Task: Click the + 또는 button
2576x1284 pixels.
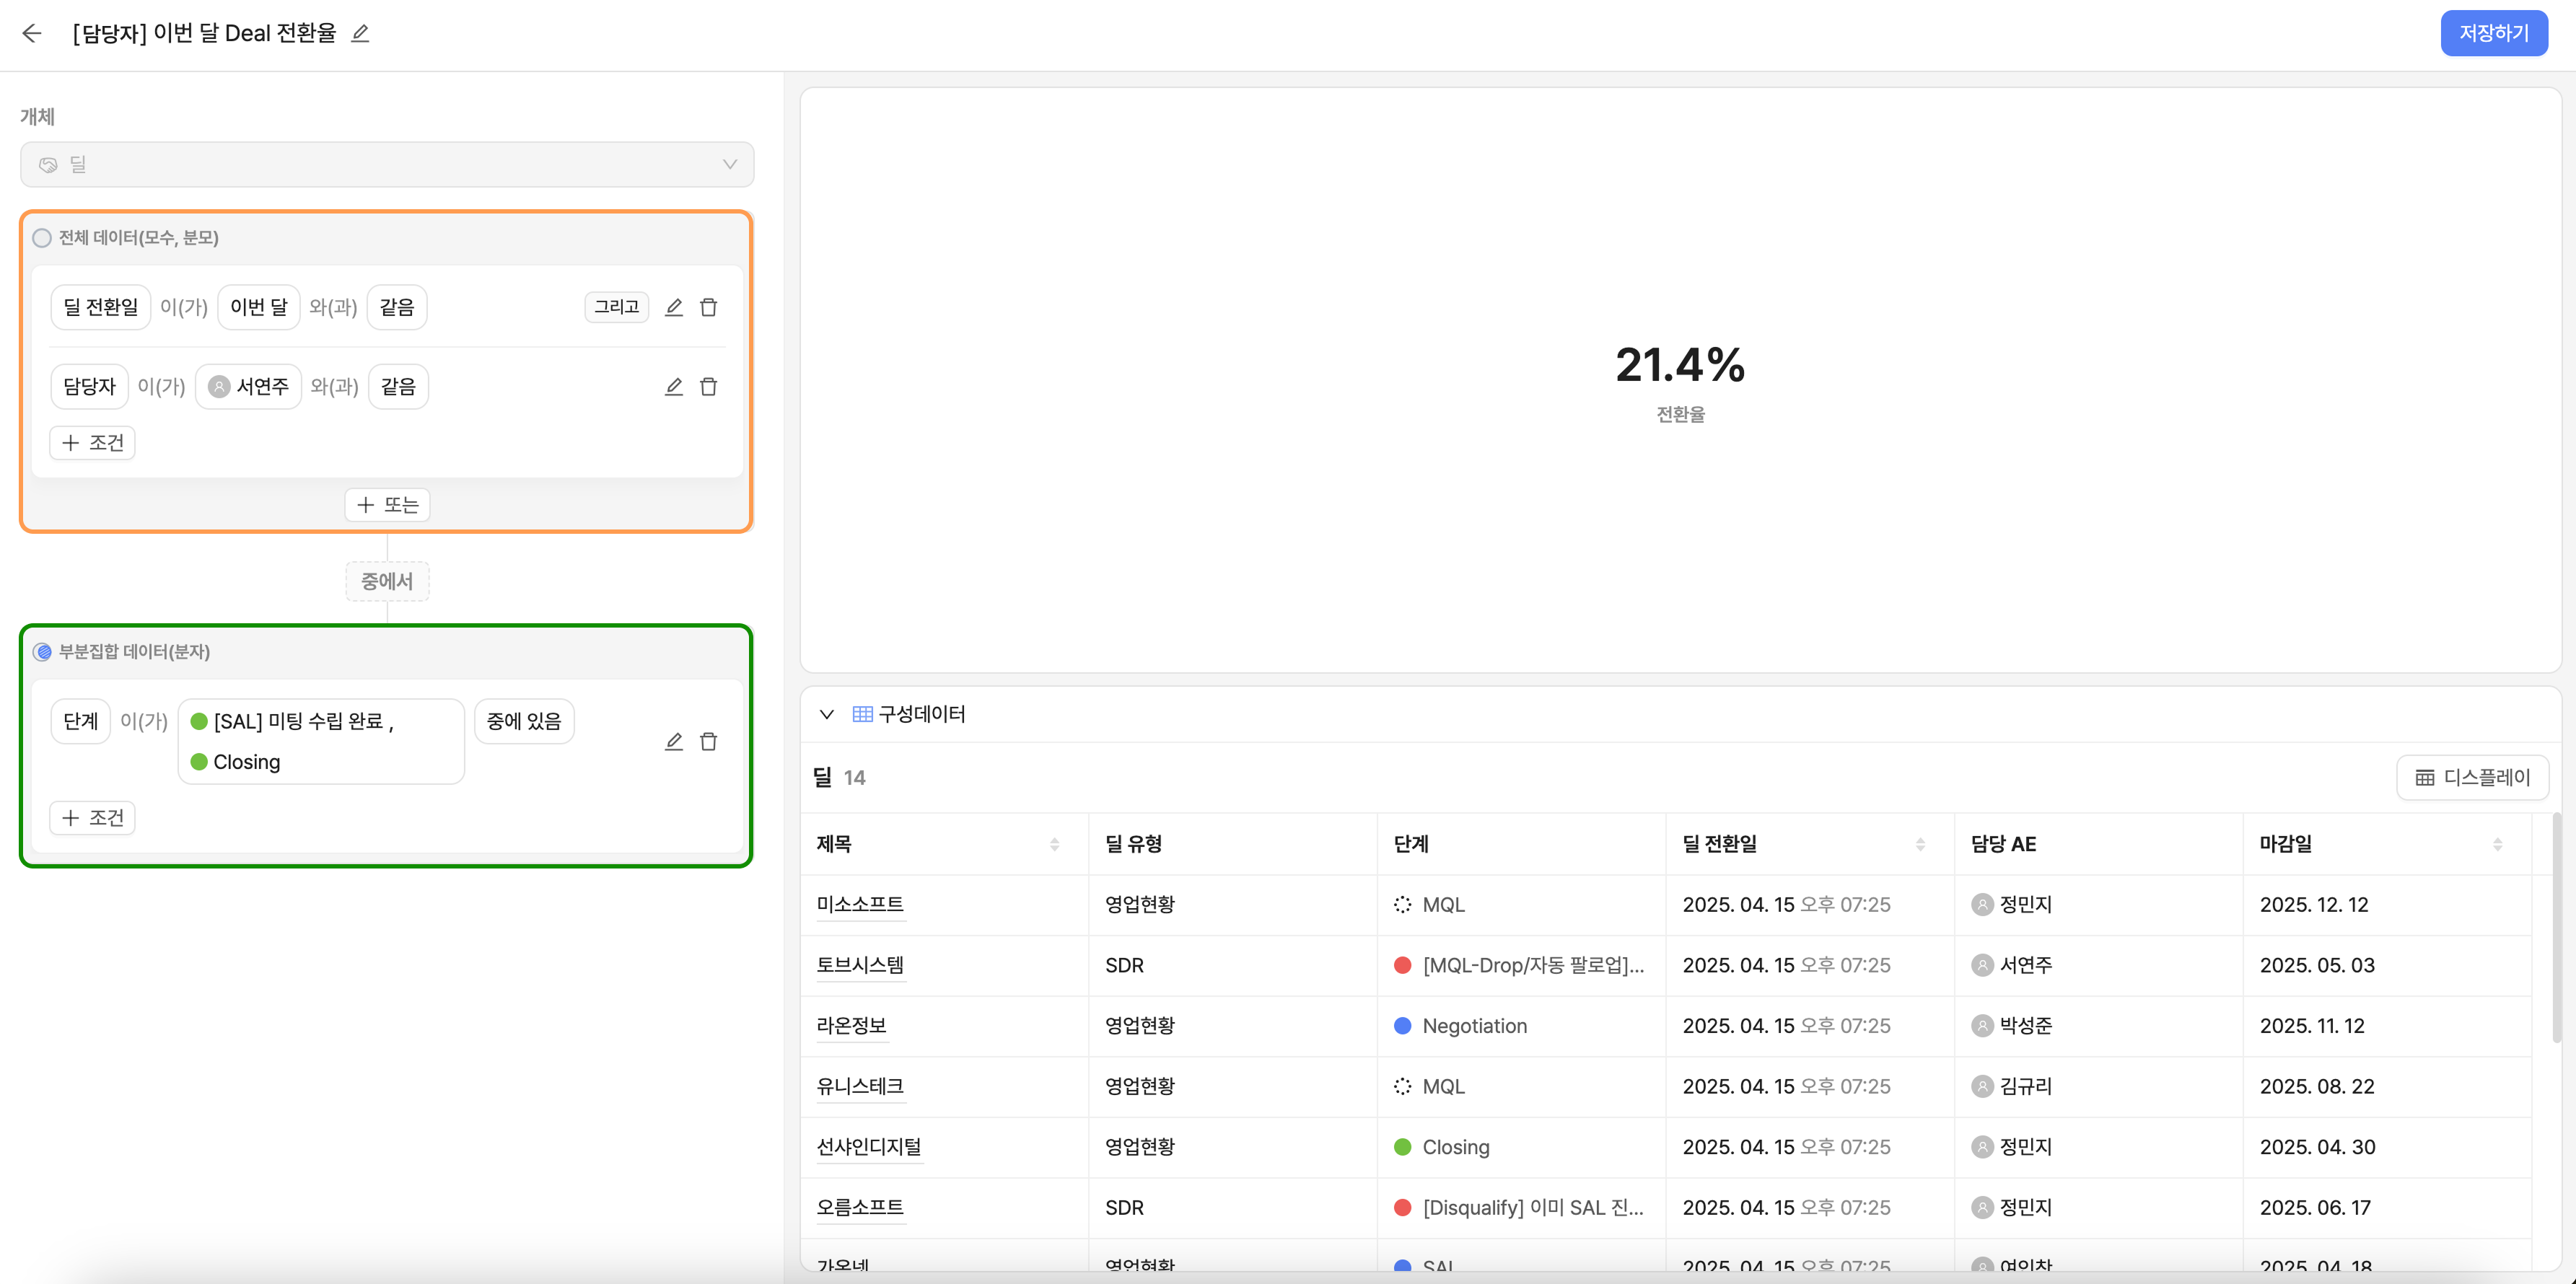Action: point(387,505)
